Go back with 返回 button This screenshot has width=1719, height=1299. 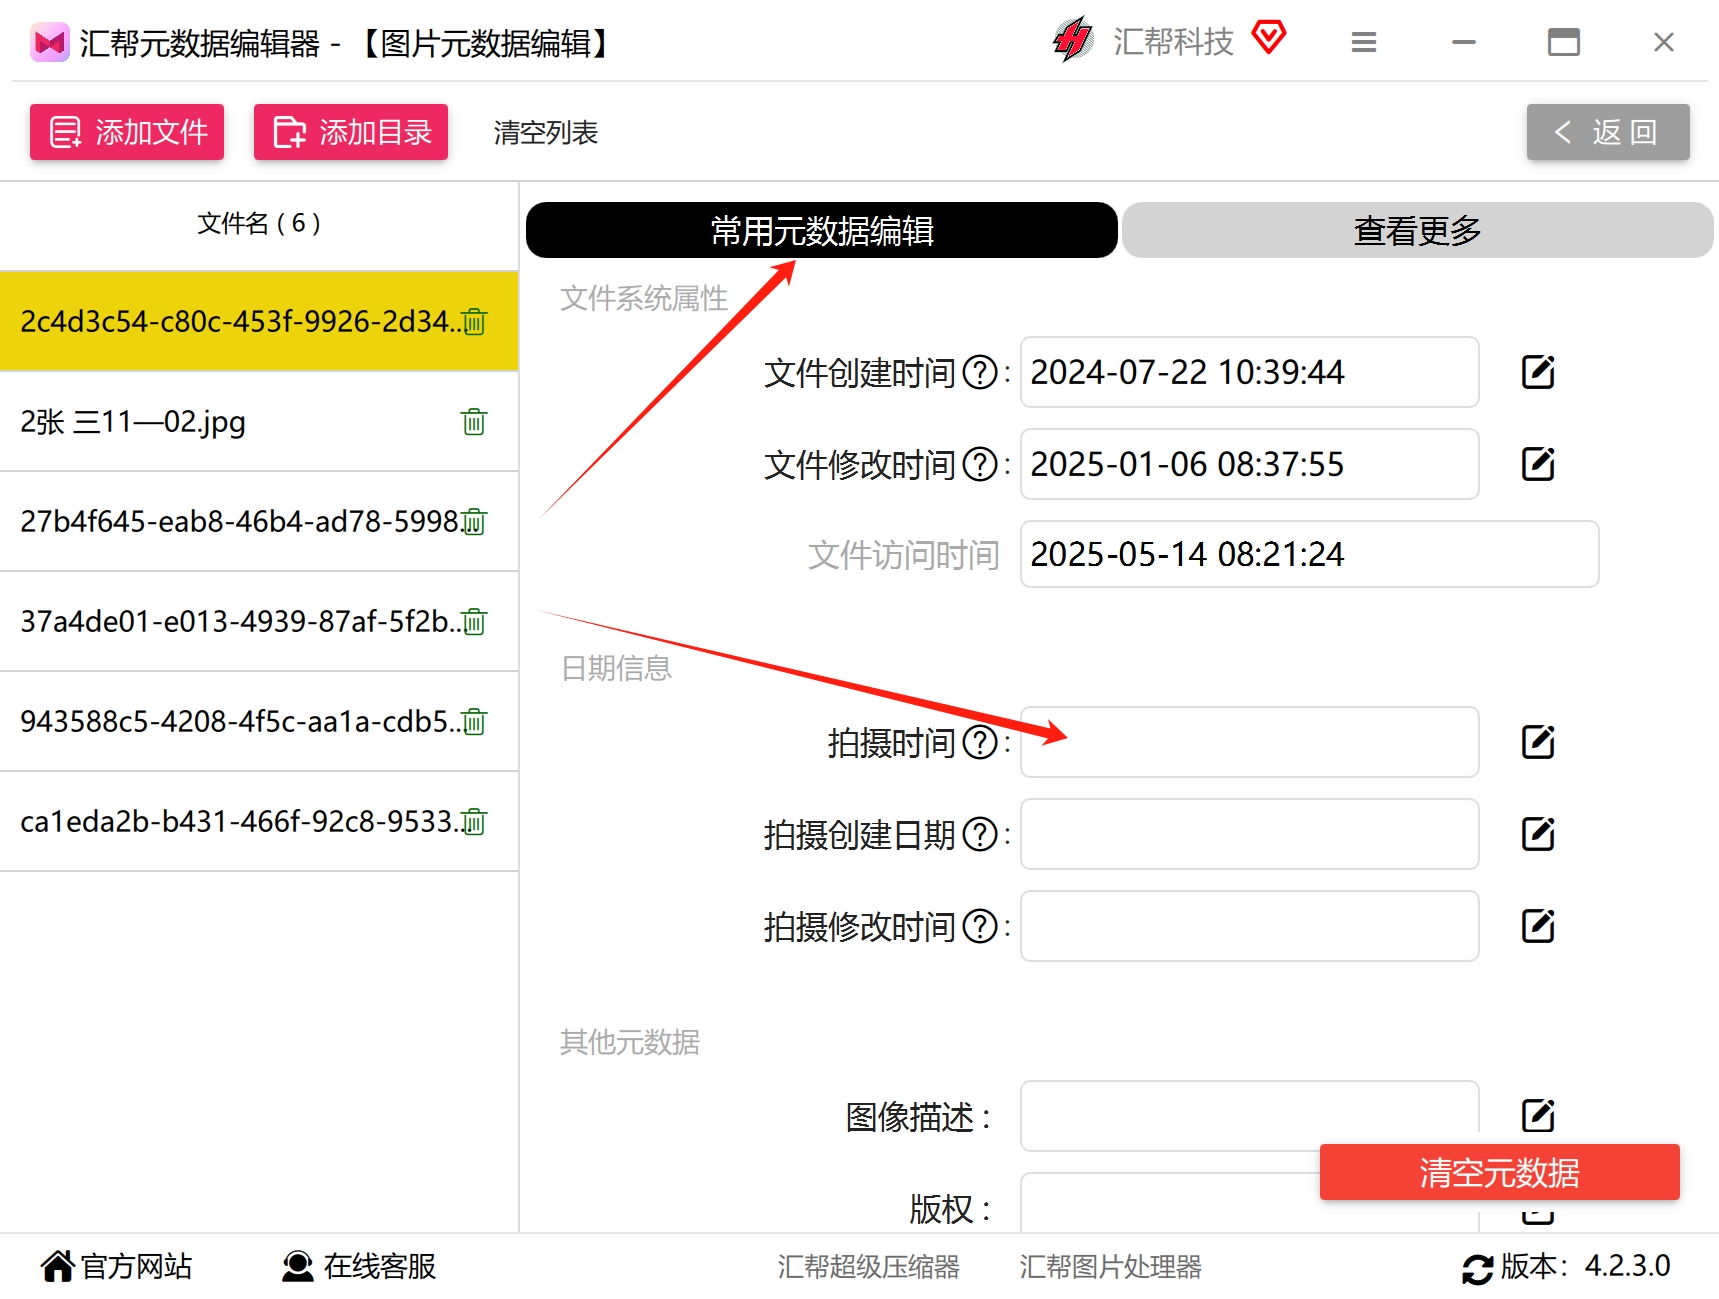pos(1608,132)
